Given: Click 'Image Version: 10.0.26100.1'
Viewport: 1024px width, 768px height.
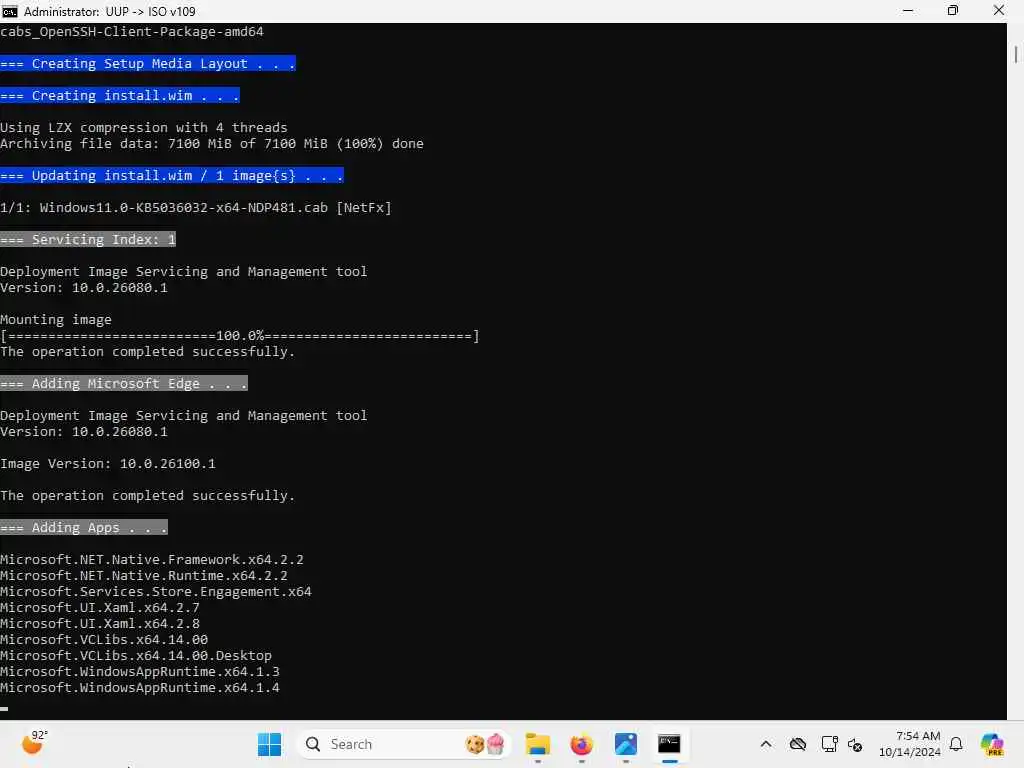Looking at the screenshot, I should coord(108,464).
